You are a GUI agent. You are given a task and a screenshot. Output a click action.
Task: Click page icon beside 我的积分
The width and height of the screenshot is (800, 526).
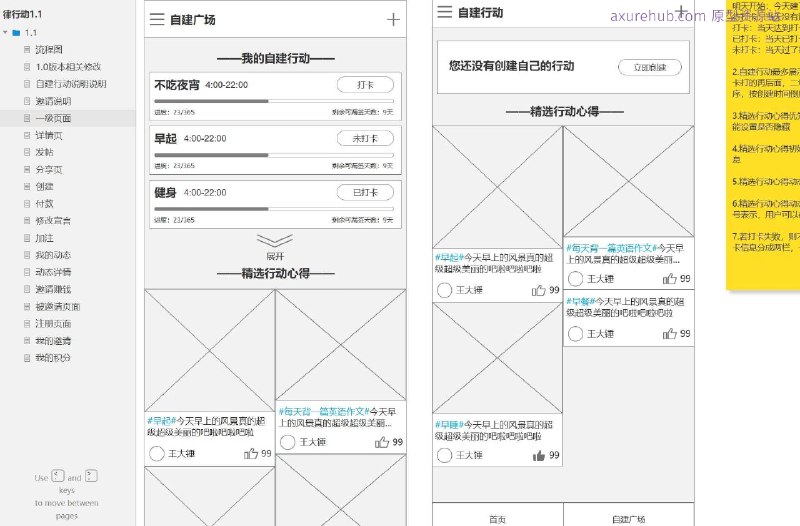[x=27, y=358]
